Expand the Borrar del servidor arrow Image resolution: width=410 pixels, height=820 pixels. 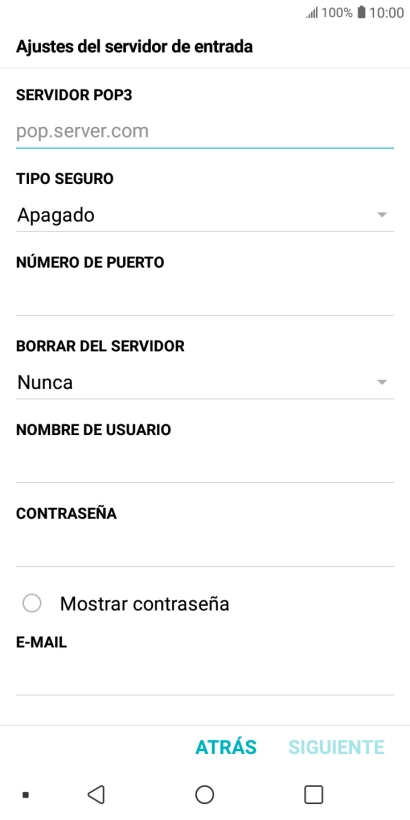pos(382,382)
